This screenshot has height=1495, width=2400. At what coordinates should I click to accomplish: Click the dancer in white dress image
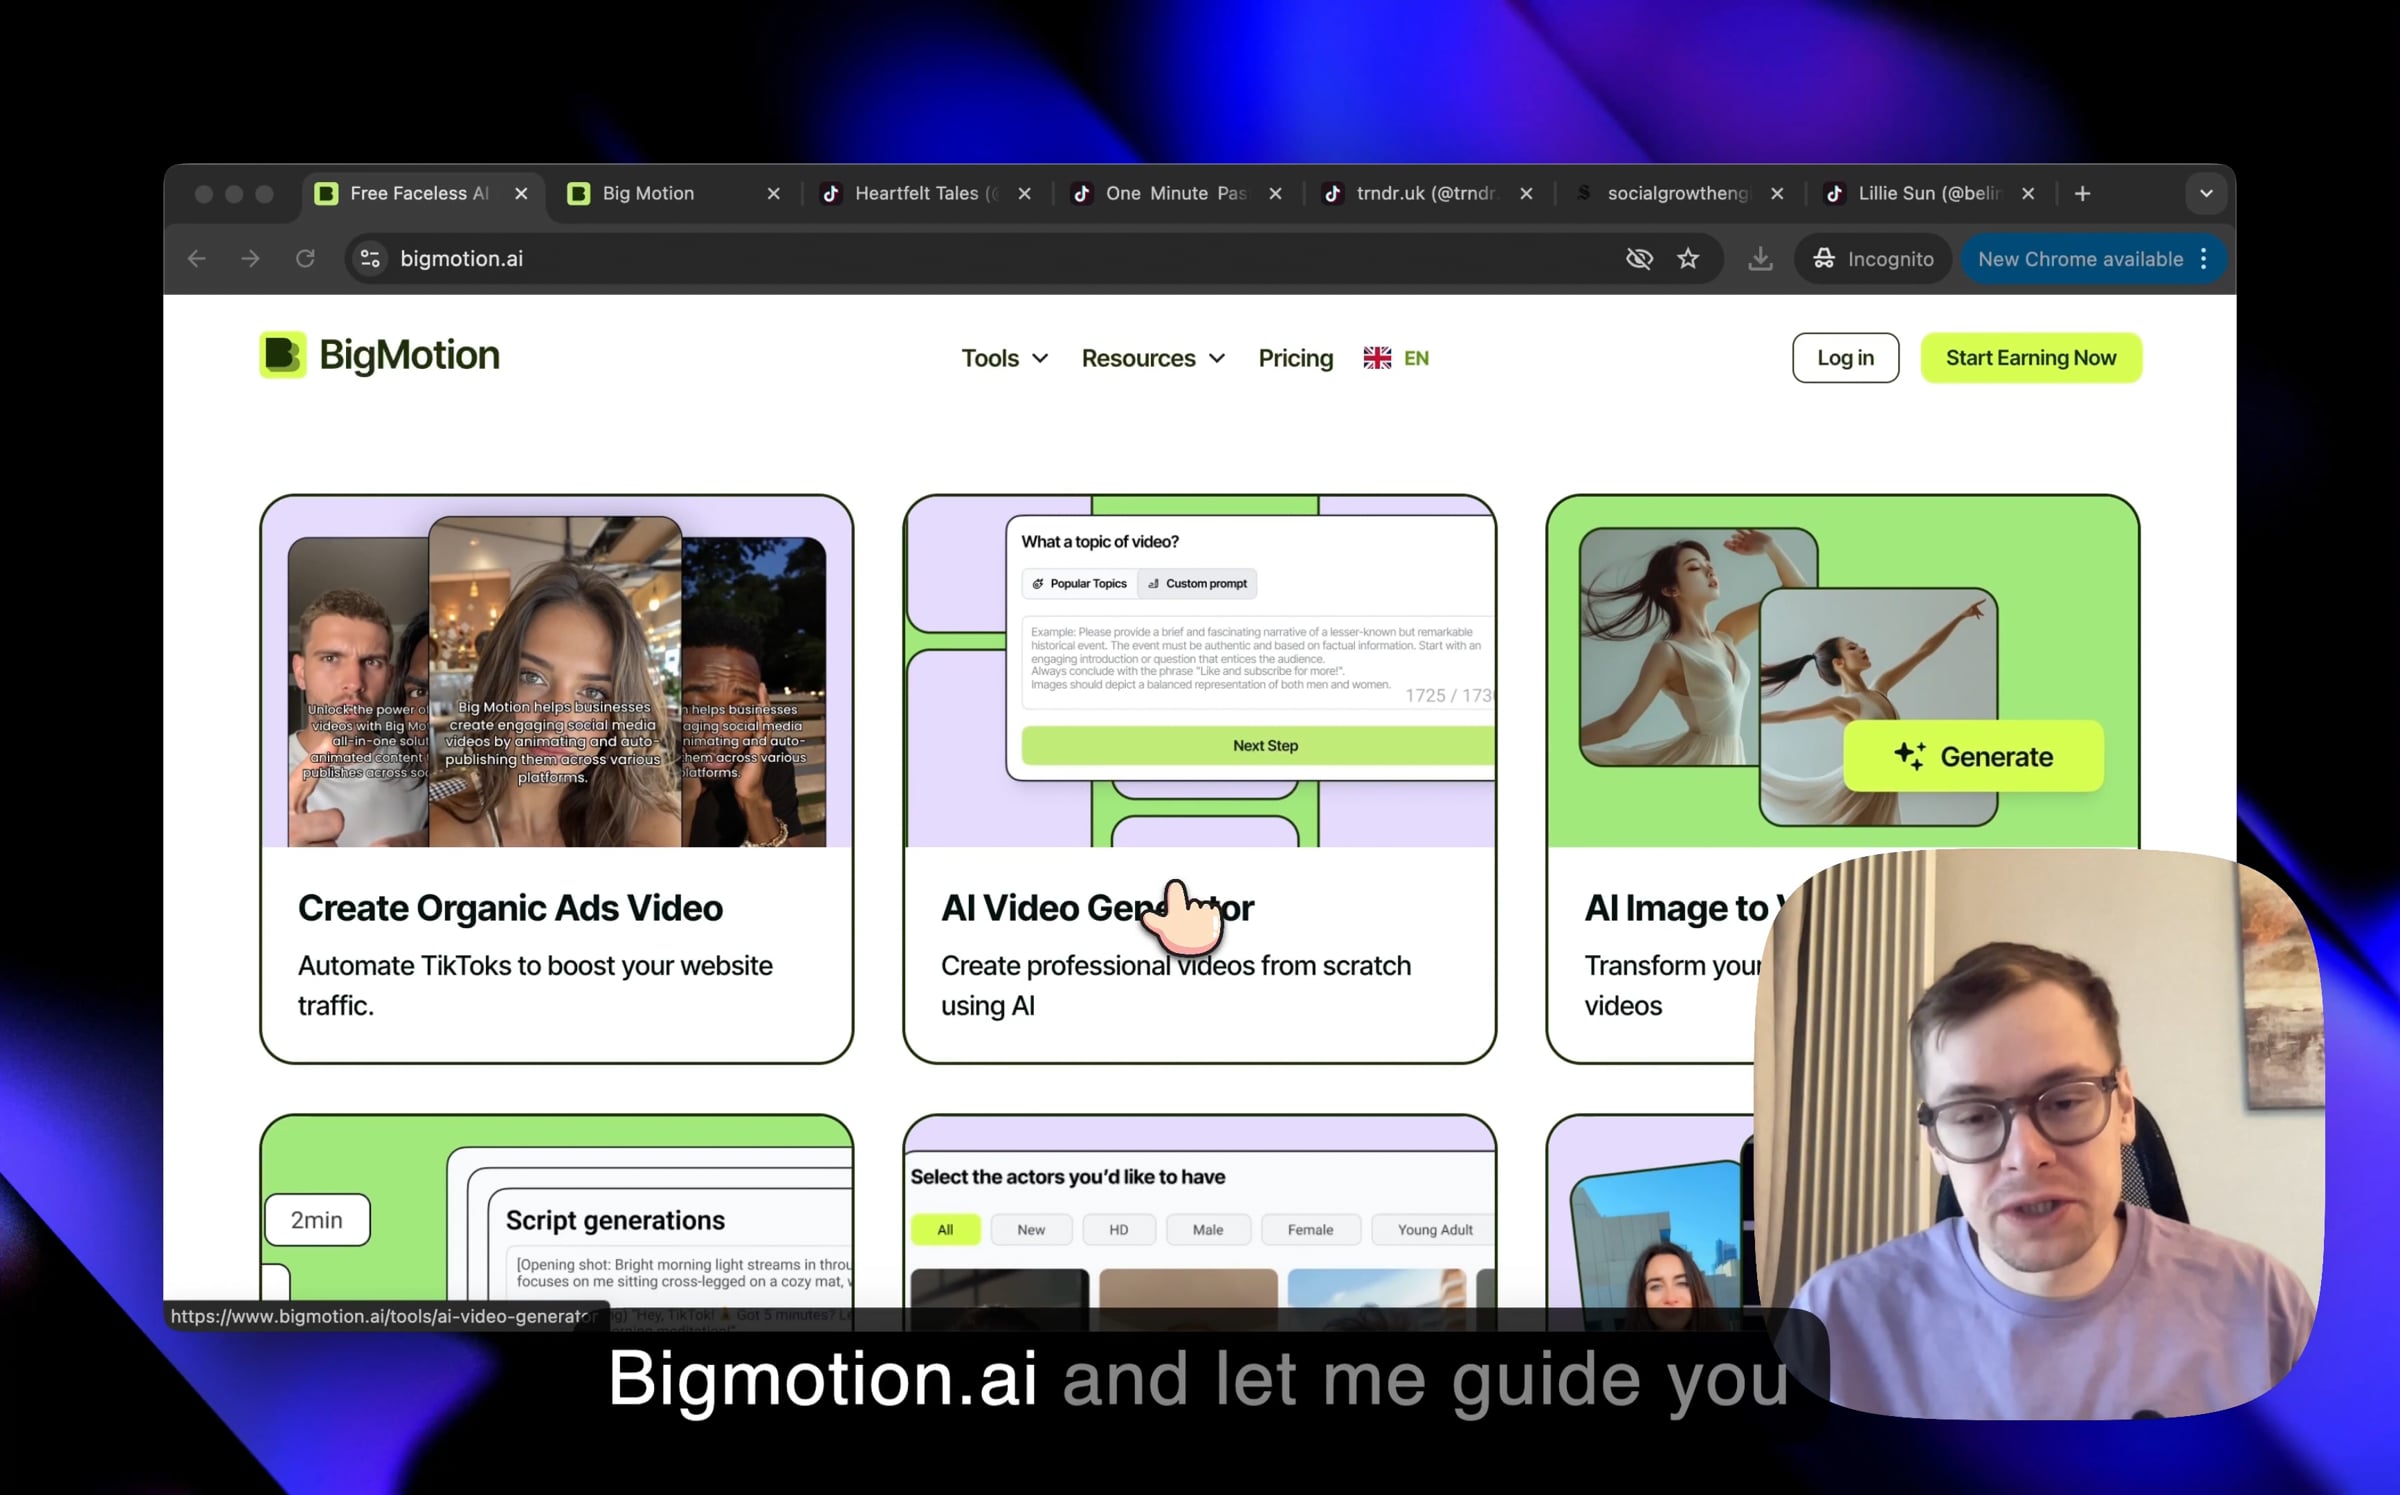click(x=1700, y=647)
